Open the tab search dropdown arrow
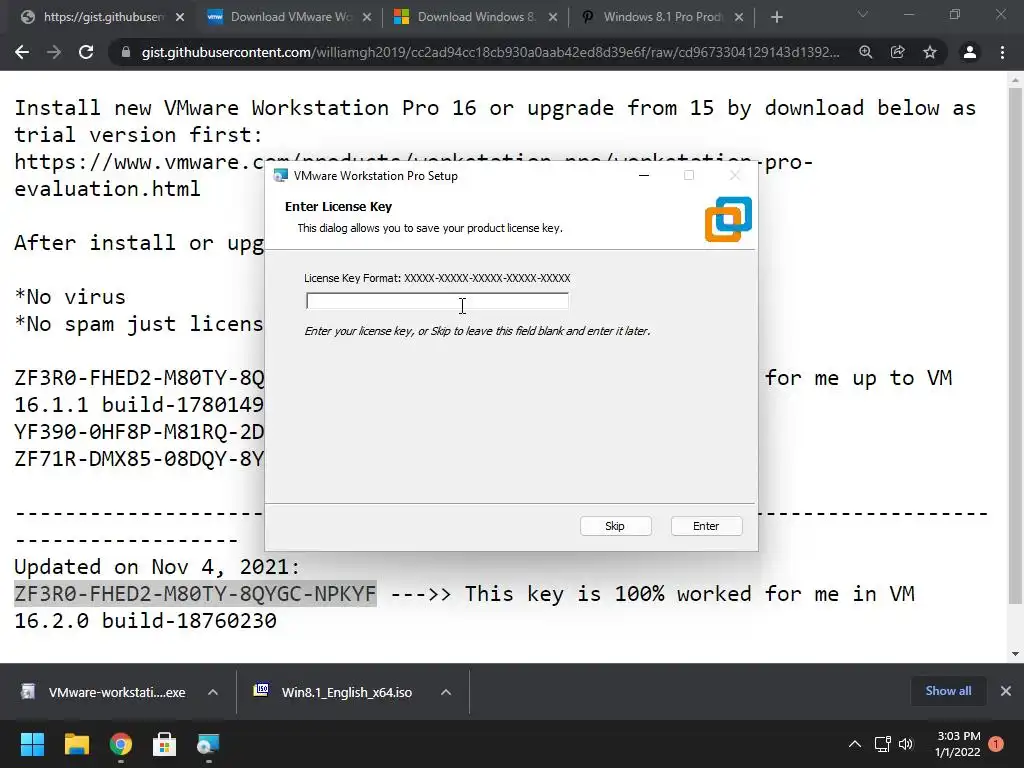 click(863, 14)
